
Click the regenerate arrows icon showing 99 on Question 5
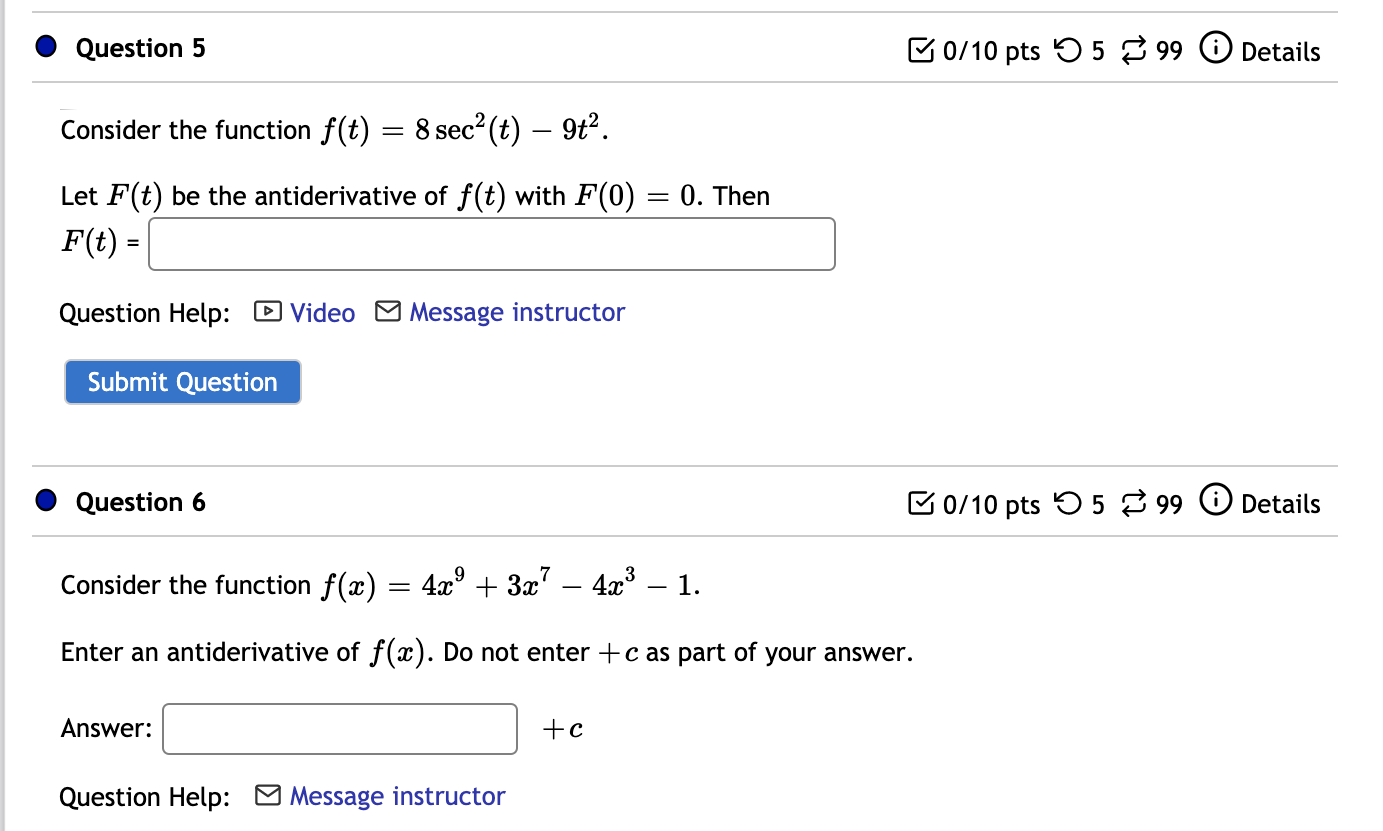[1133, 49]
